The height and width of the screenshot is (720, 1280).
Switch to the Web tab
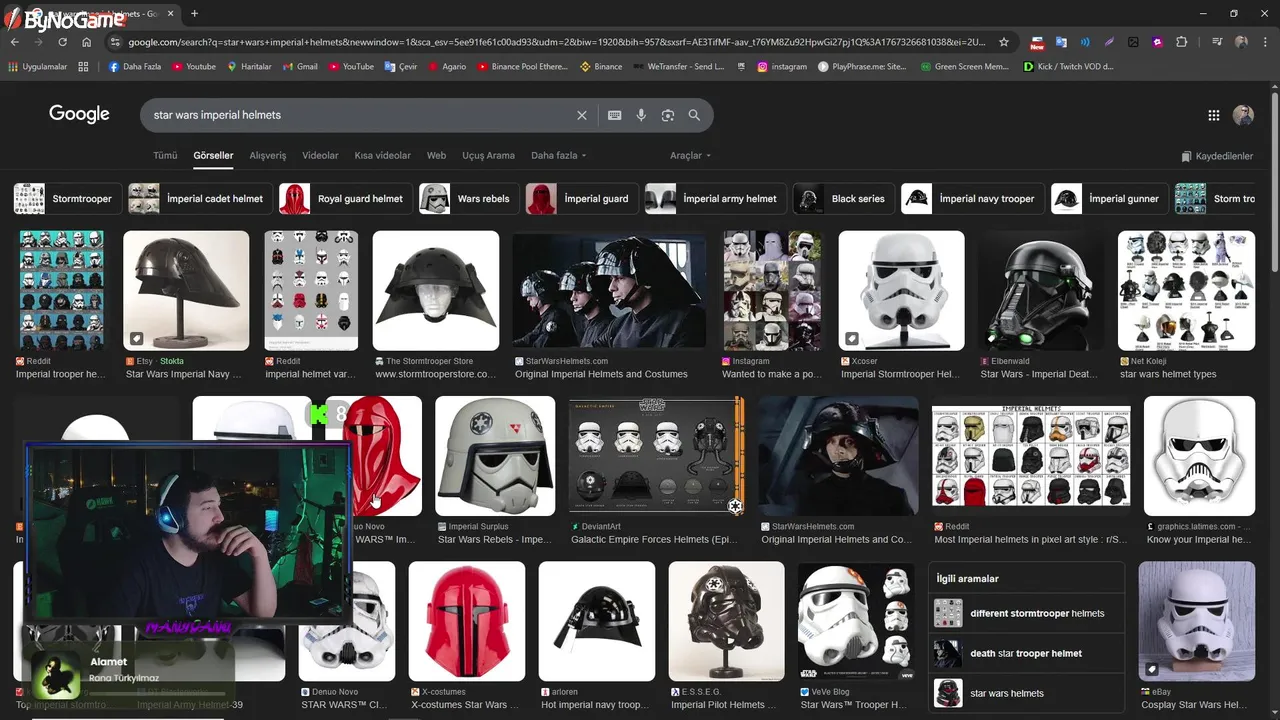coord(436,156)
